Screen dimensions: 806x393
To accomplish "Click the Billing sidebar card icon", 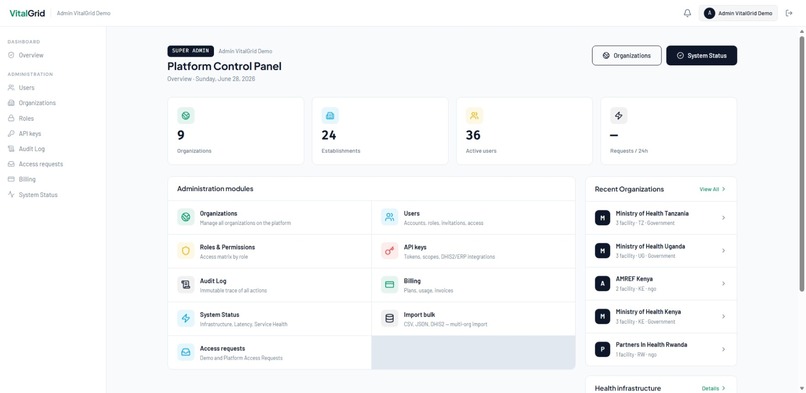I will click(x=11, y=179).
